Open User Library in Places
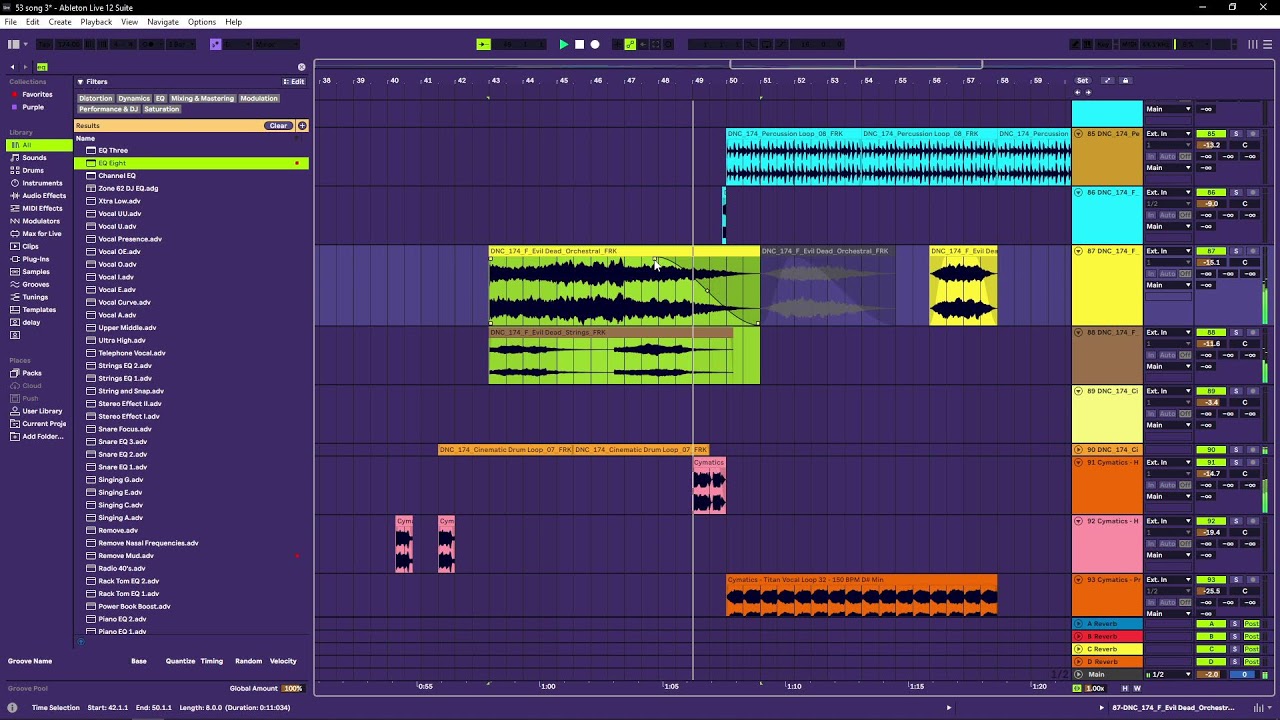1280x720 pixels. pos(42,411)
